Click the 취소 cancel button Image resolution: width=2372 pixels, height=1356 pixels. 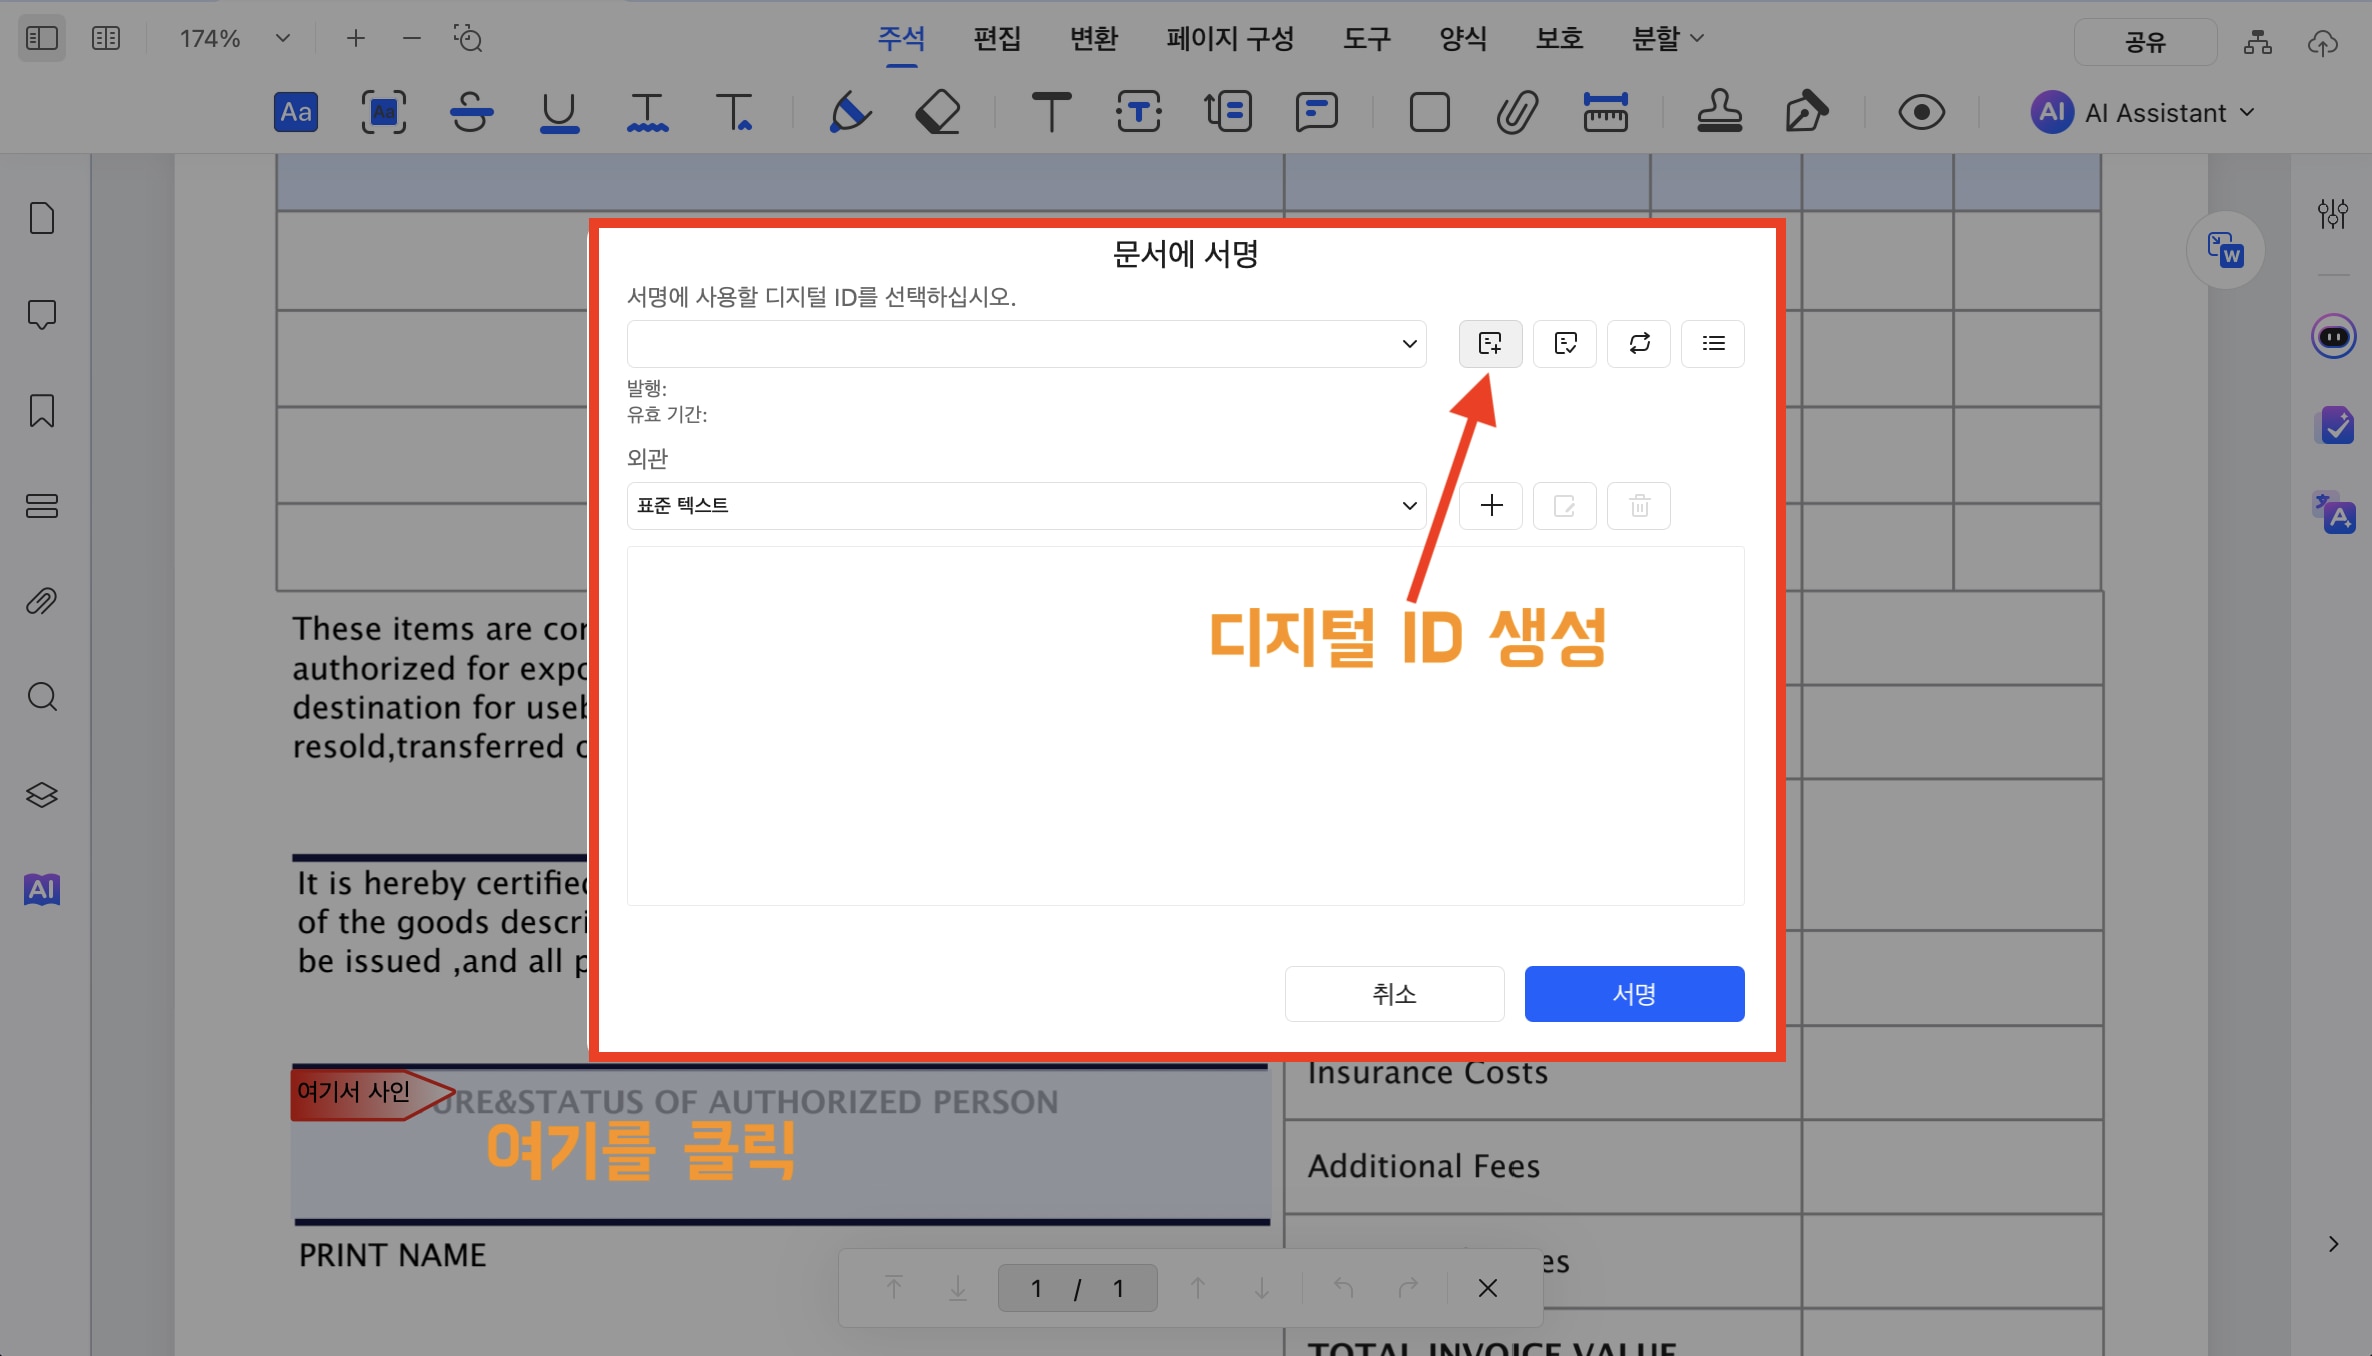pos(1394,994)
